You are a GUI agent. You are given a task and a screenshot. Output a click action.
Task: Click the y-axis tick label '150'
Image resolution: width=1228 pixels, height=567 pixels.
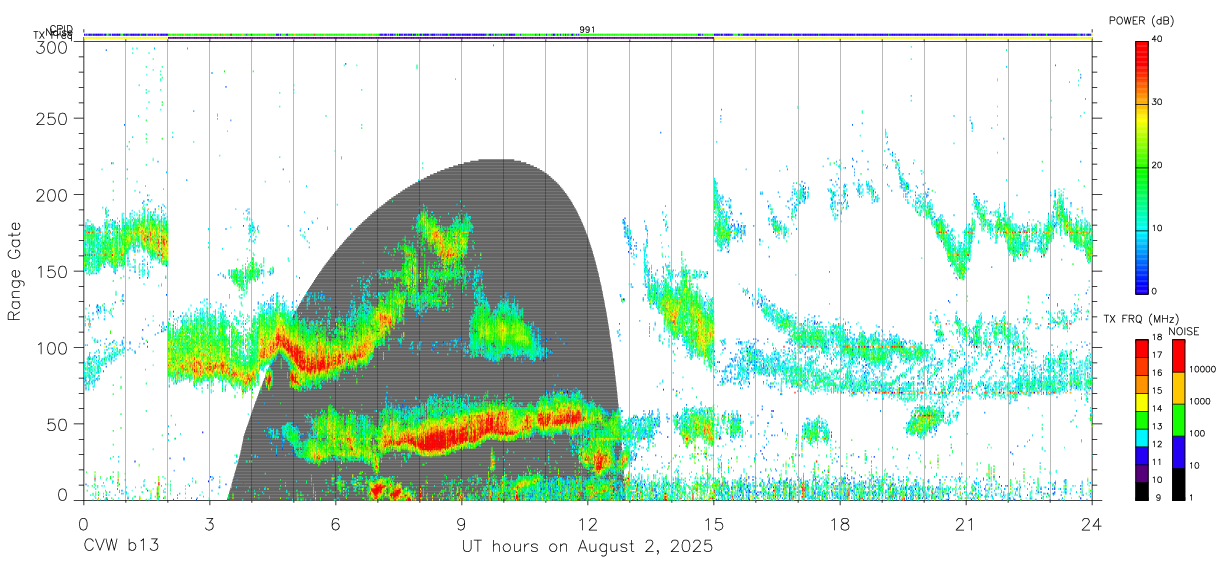click(53, 271)
